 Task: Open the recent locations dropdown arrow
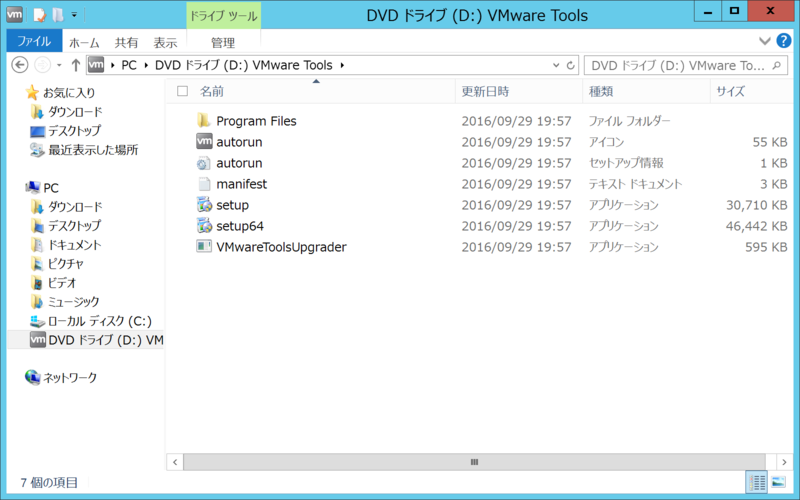pyautogui.click(x=59, y=65)
